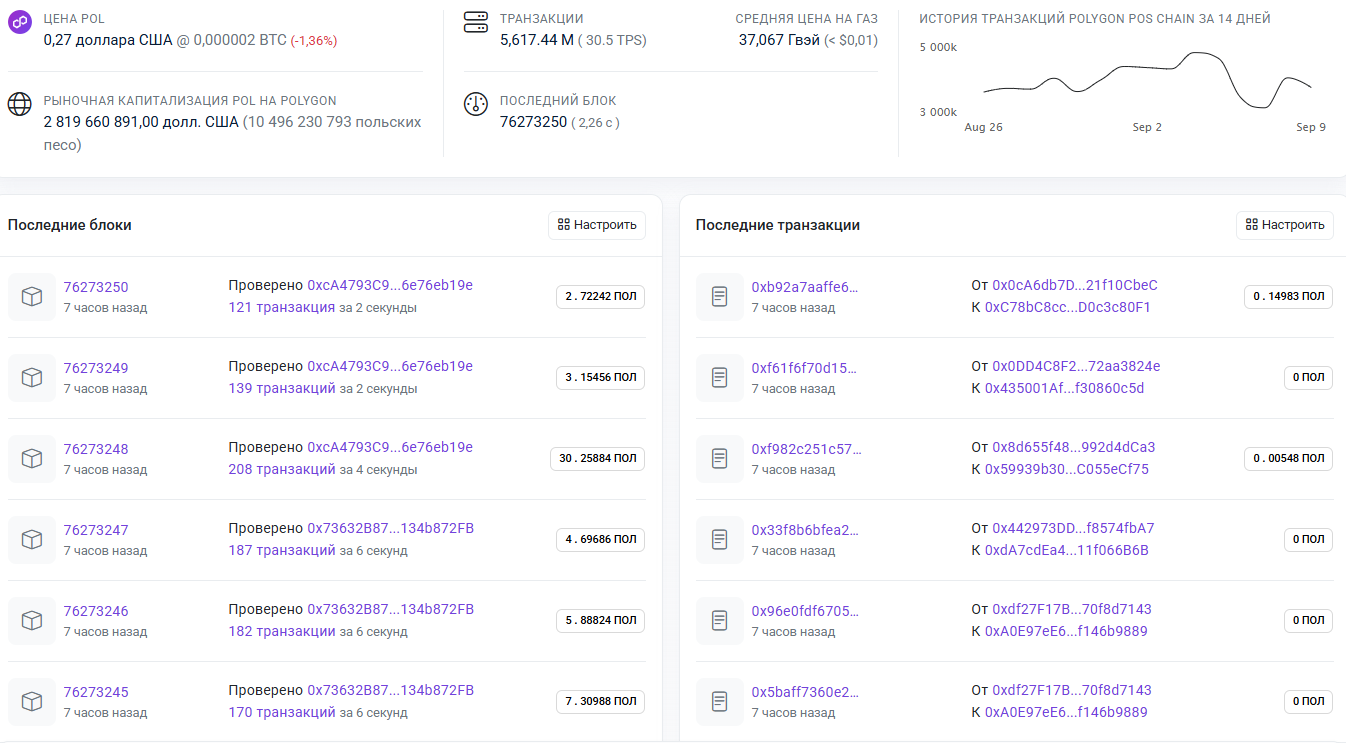The image size is (1346, 743).
Task: Click the cube icon for block 76273248
Action: pyautogui.click(x=32, y=459)
